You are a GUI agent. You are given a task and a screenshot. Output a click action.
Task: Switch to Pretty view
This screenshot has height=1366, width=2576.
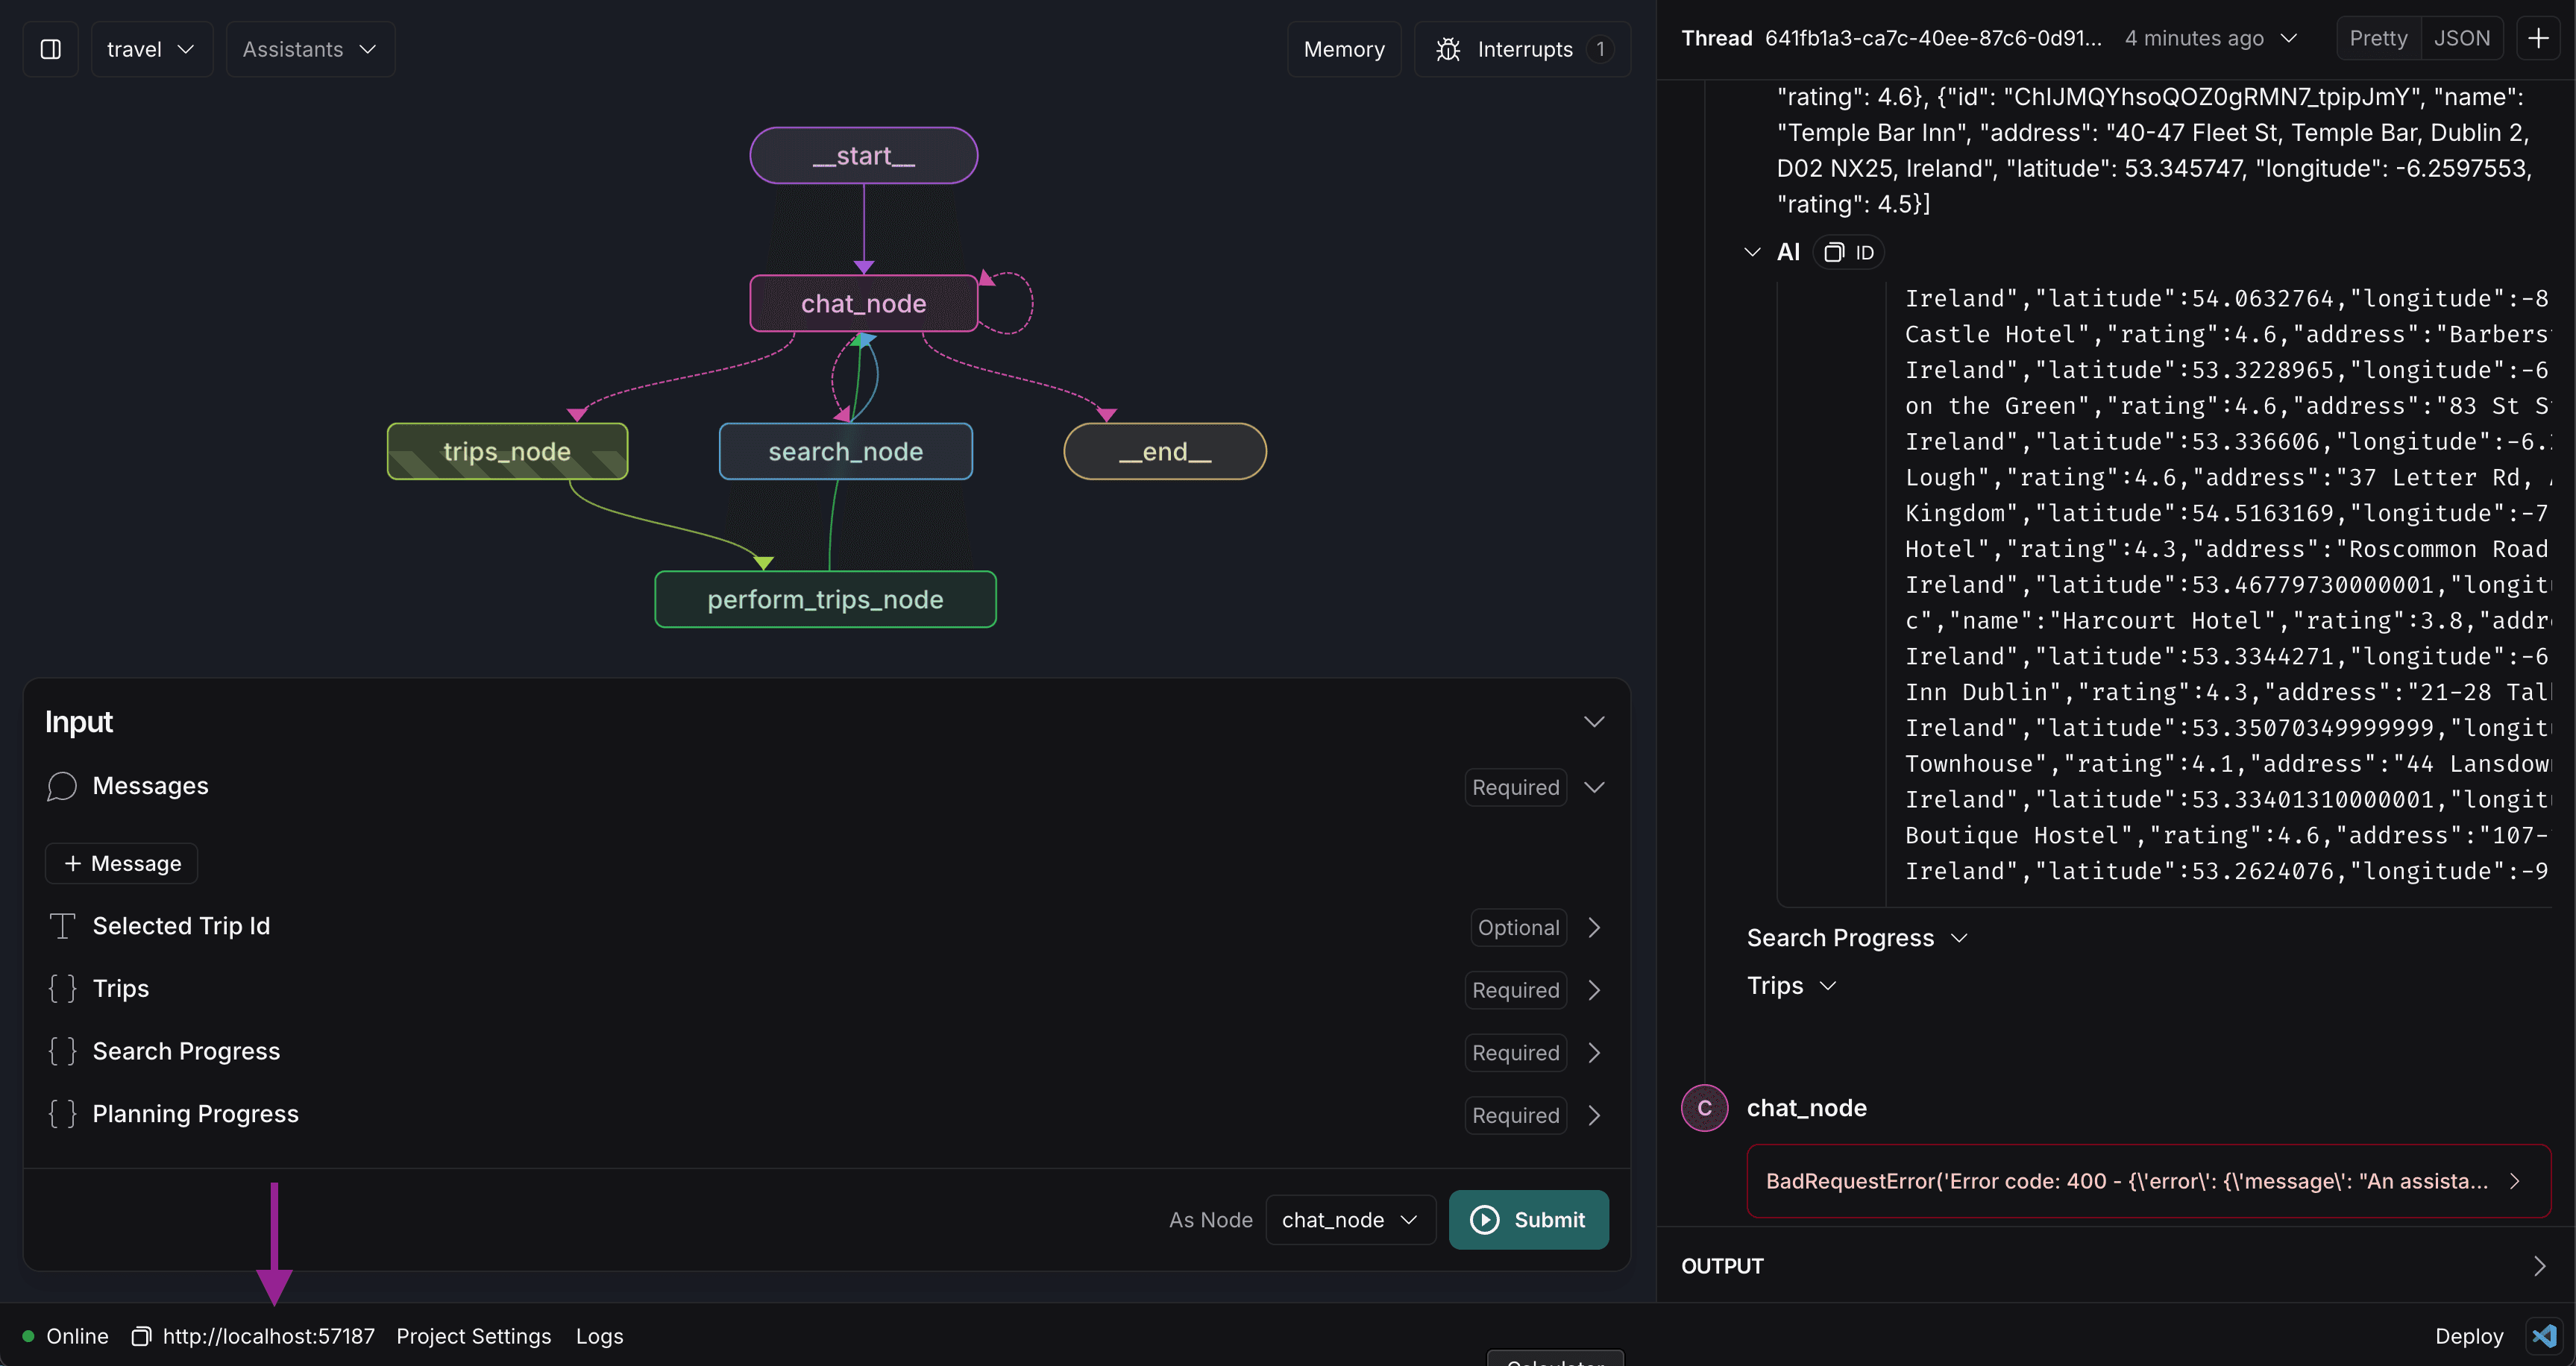coord(2378,38)
